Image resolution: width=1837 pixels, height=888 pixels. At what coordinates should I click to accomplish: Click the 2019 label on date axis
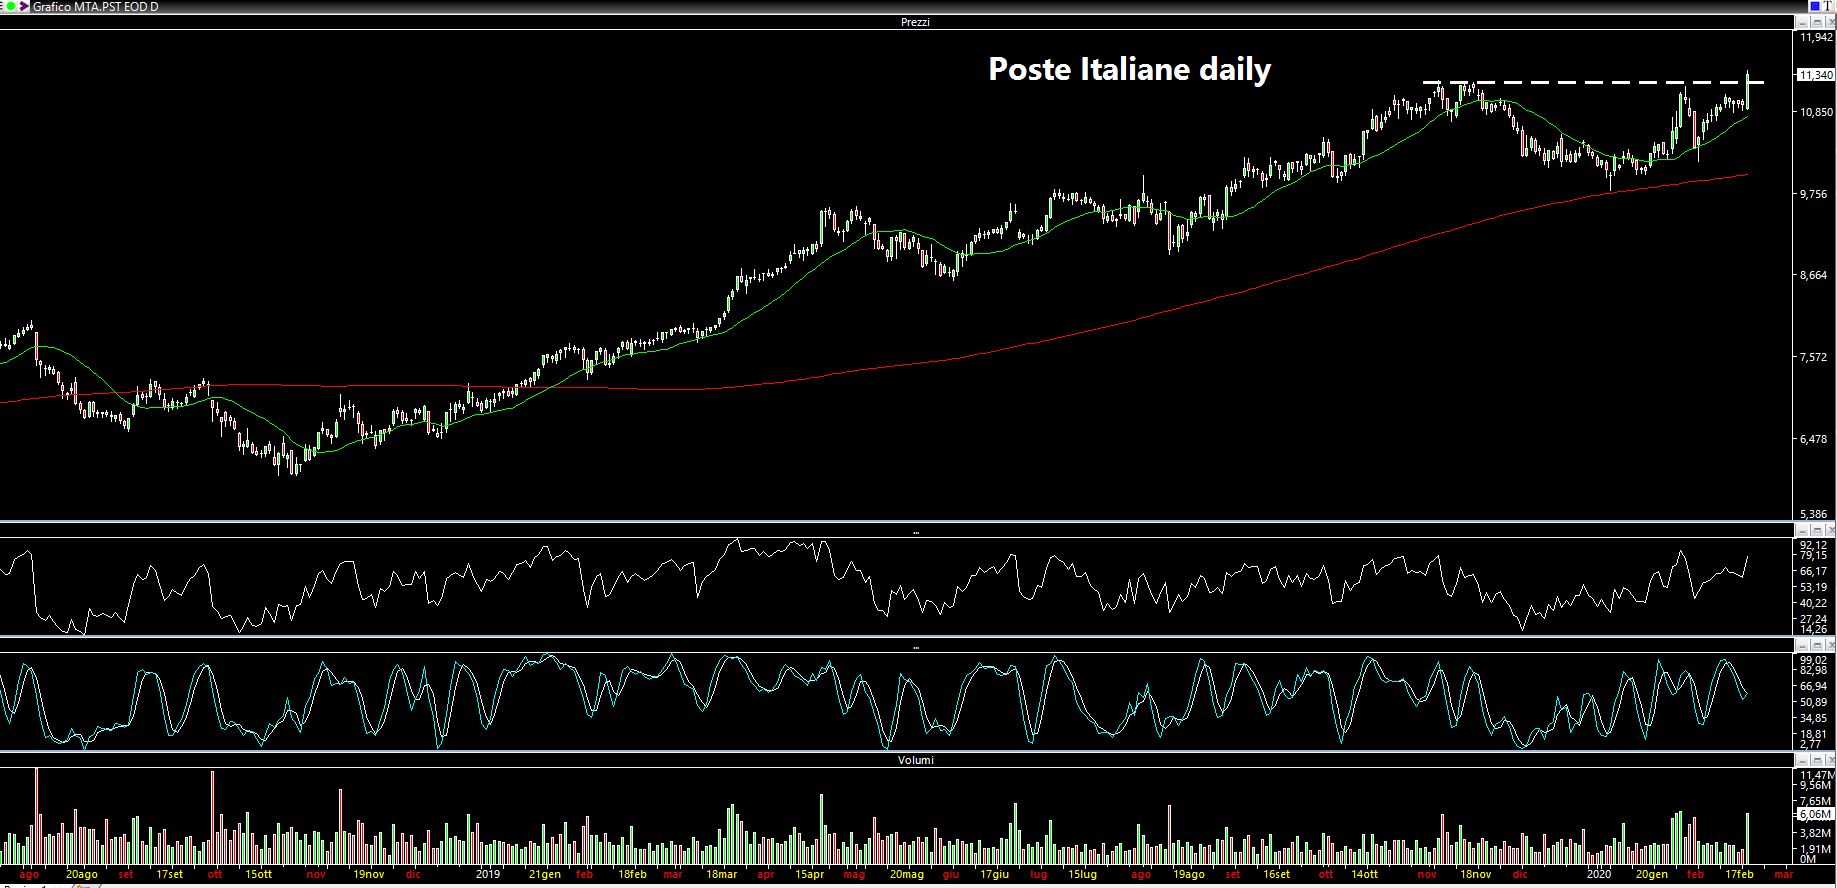(x=487, y=874)
